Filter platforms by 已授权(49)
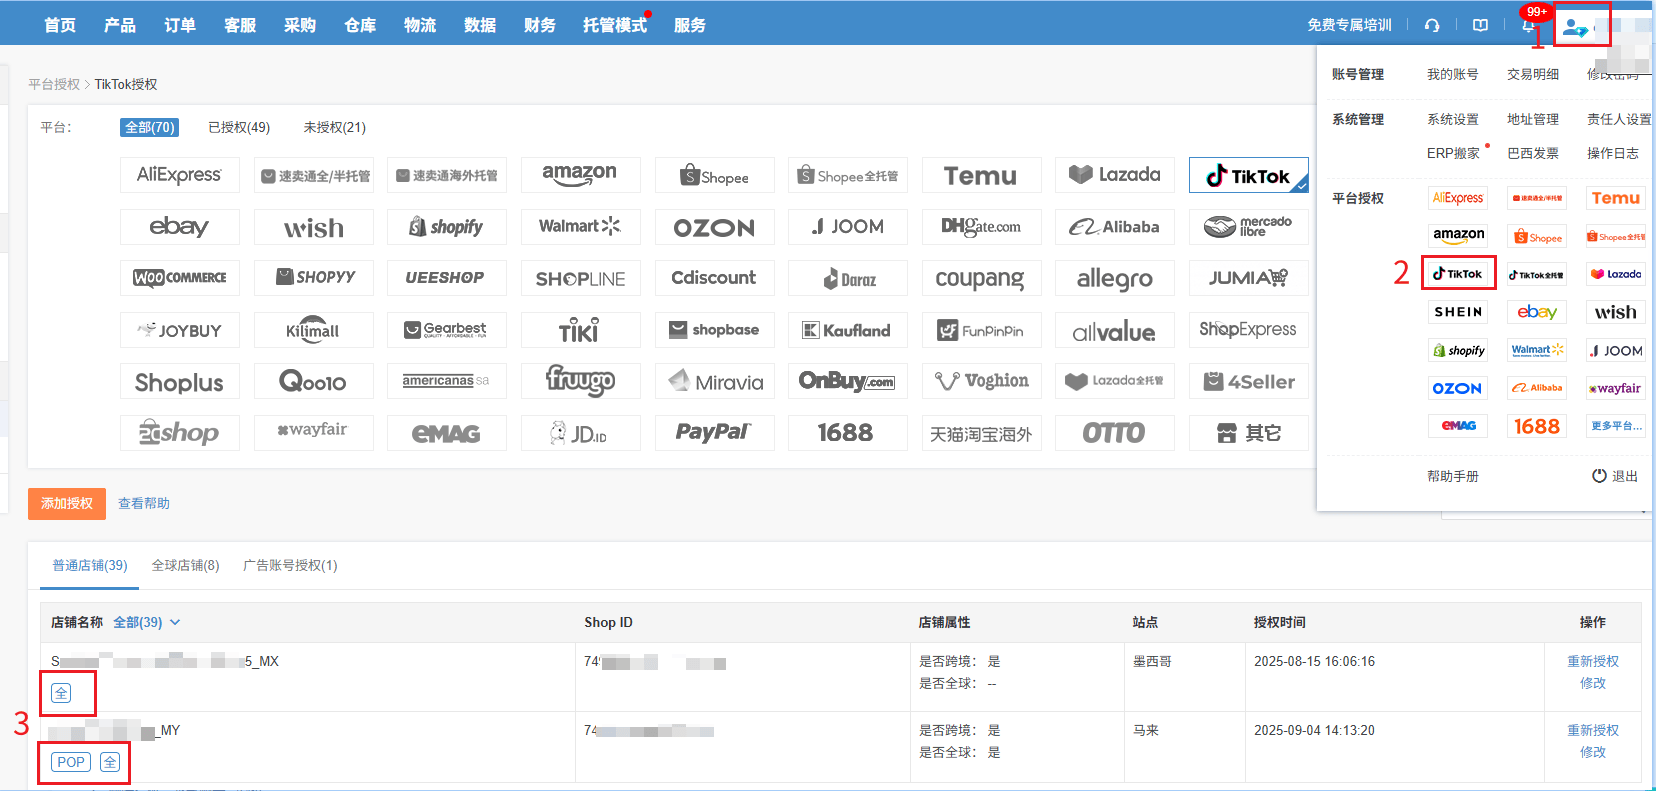 (239, 127)
